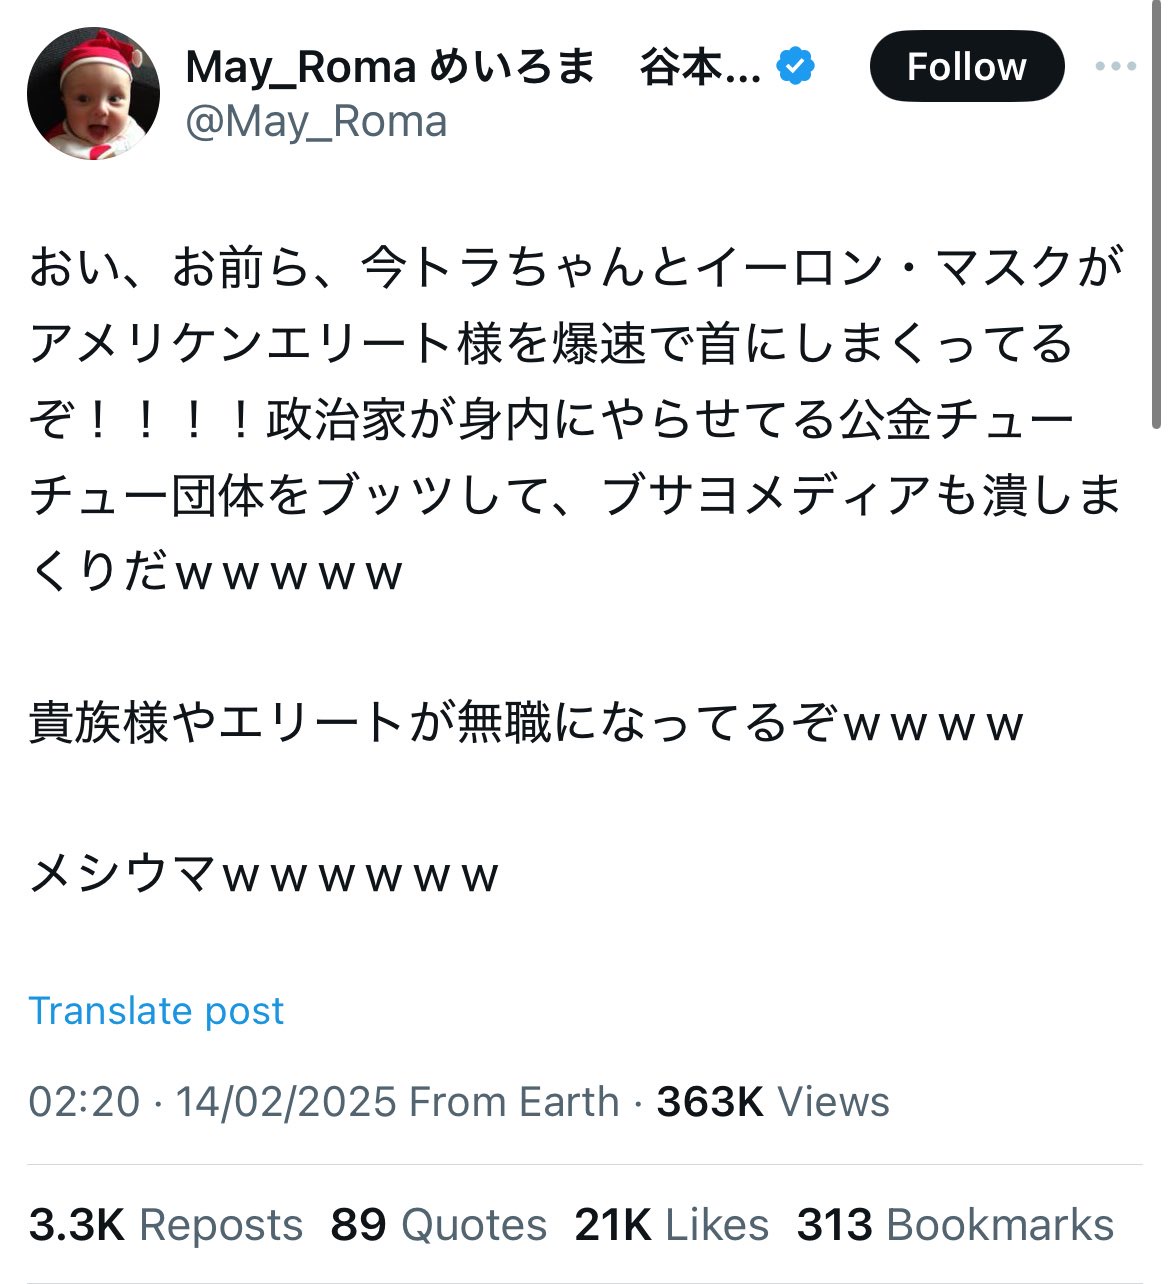
Task: Open the three-dot more options menu
Action: [1115, 67]
